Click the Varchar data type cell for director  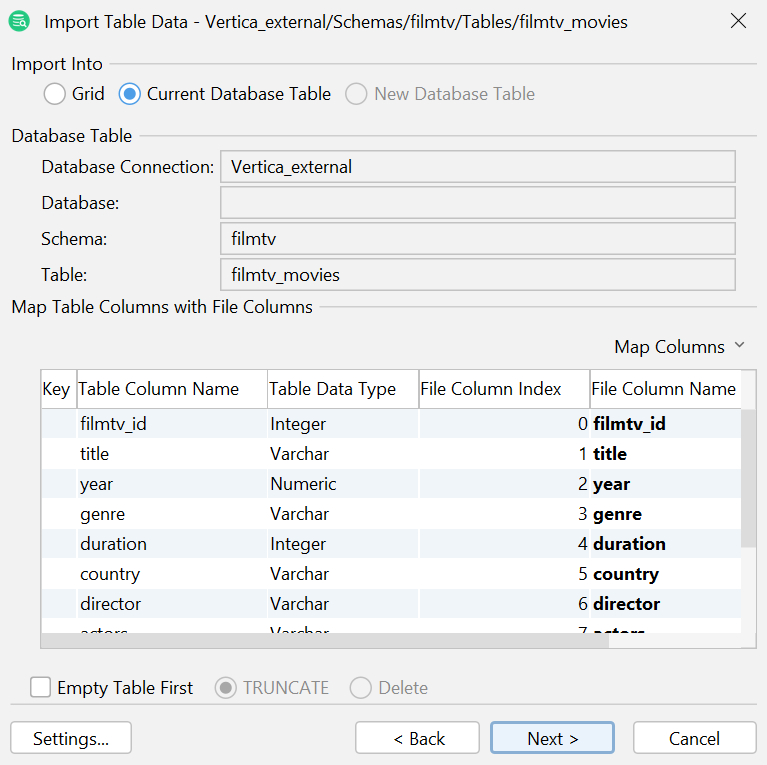point(343,604)
